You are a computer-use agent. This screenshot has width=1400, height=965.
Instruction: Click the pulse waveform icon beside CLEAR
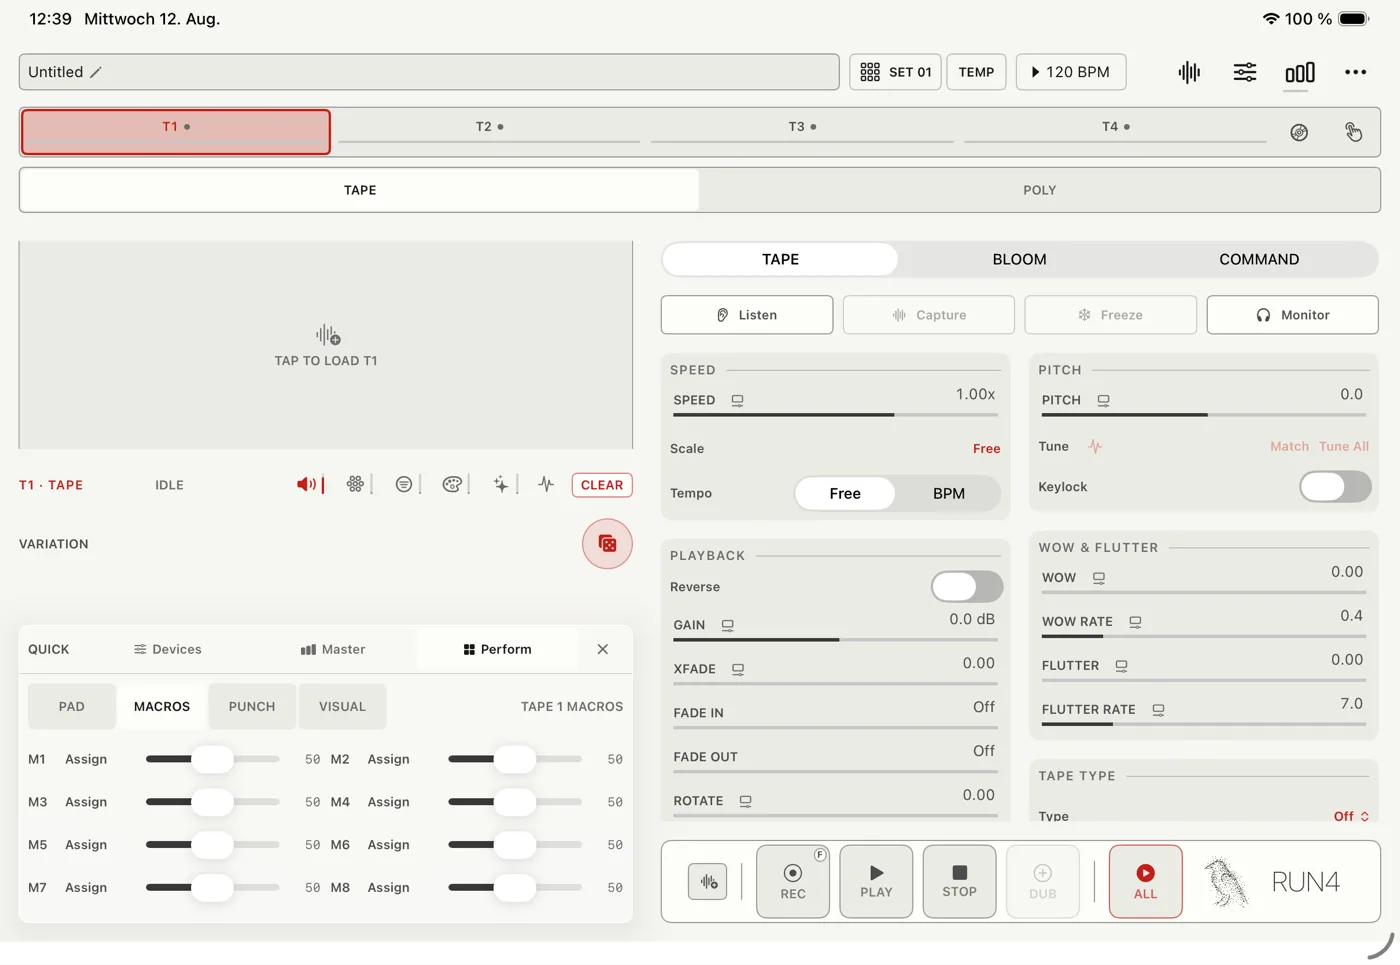[x=546, y=485]
